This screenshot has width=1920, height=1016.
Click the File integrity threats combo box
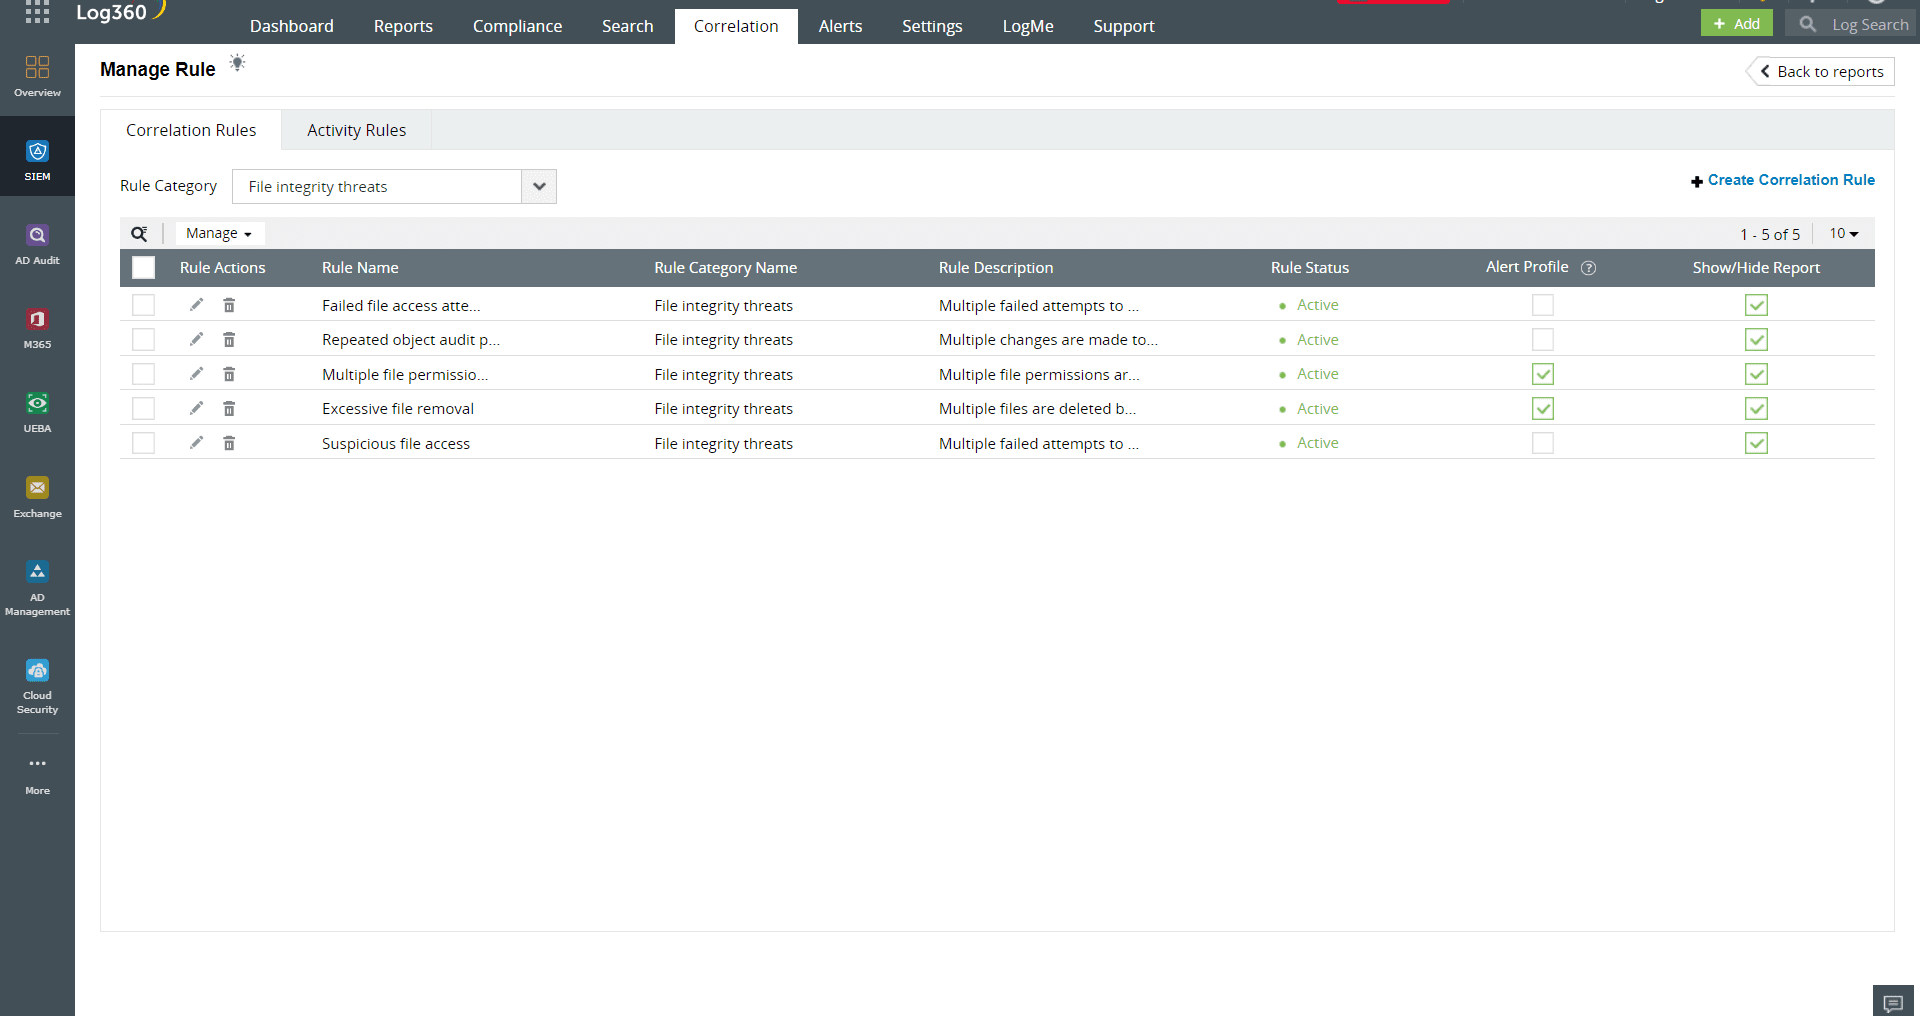(394, 186)
